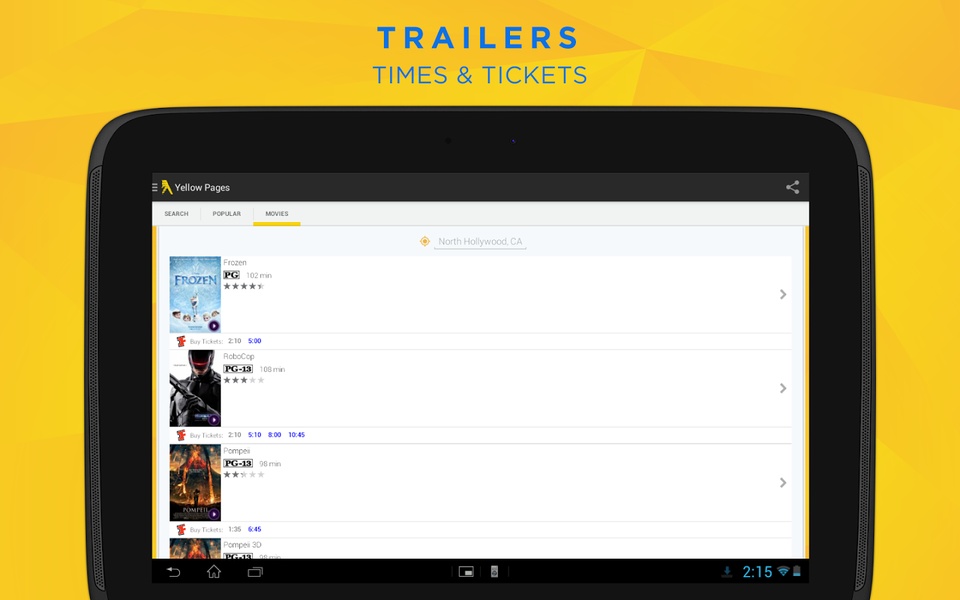Screen dimensions: 960x600
Task: Tap Android back button
Action: 173,572
